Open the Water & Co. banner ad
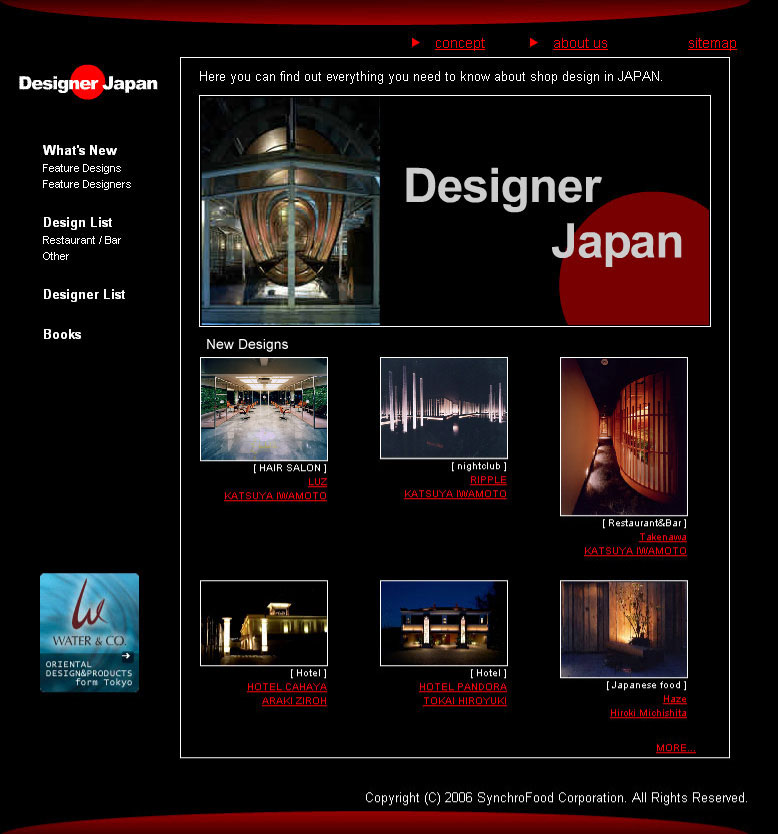 pyautogui.click(x=89, y=632)
